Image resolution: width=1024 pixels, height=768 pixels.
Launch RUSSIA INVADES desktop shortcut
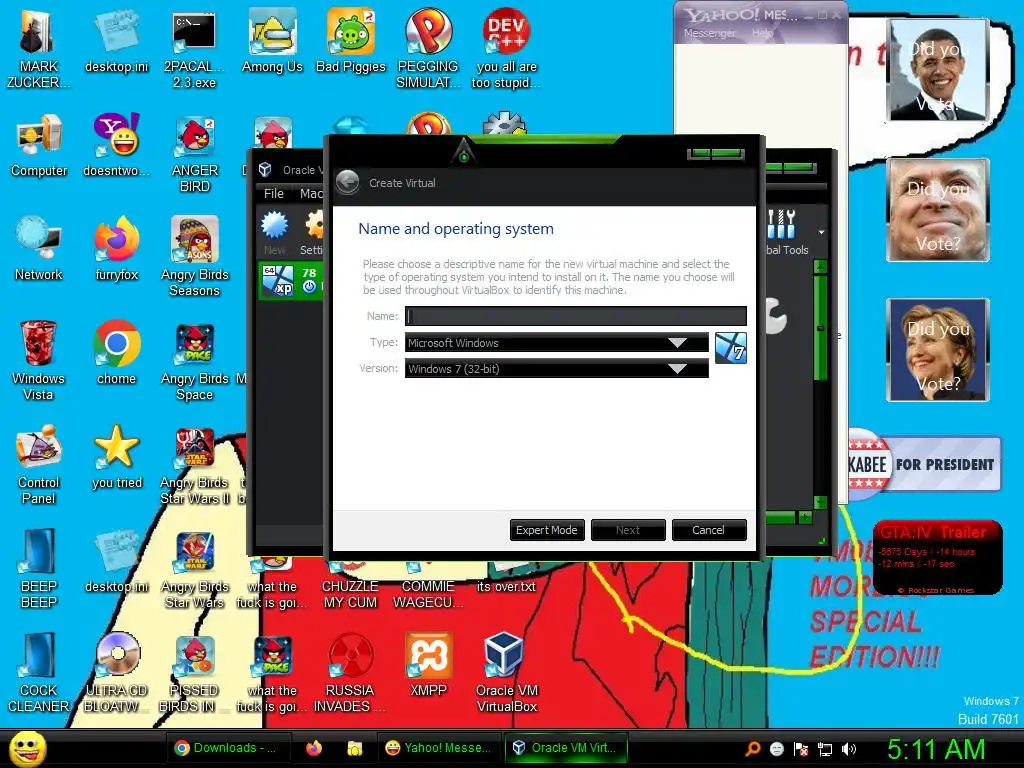pyautogui.click(x=350, y=672)
